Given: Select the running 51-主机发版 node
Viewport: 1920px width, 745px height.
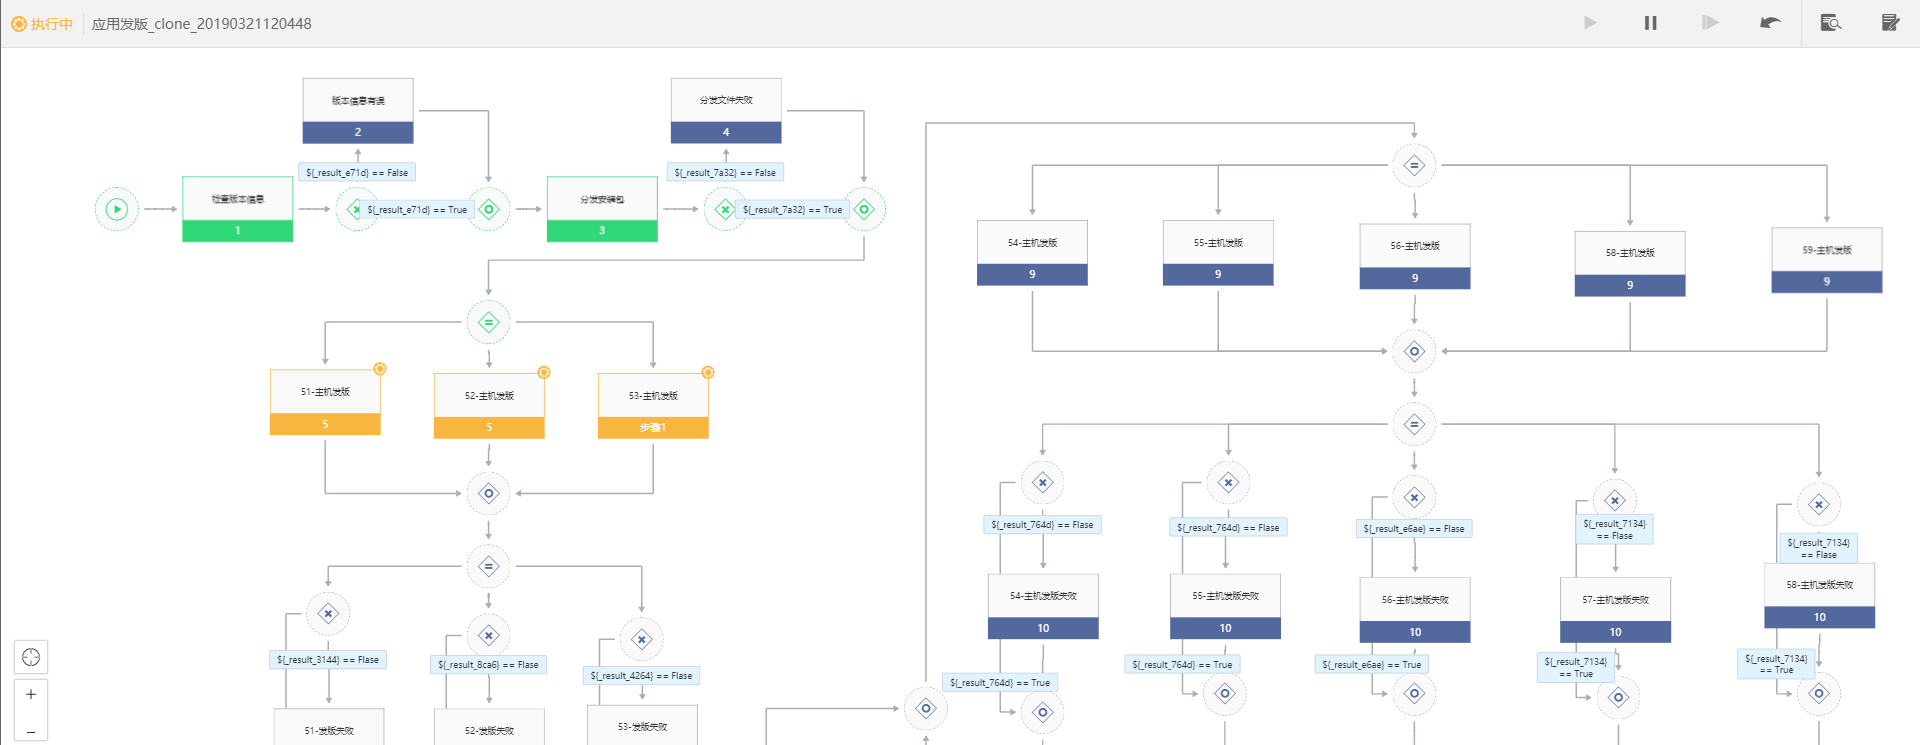Looking at the screenshot, I should click(325, 402).
